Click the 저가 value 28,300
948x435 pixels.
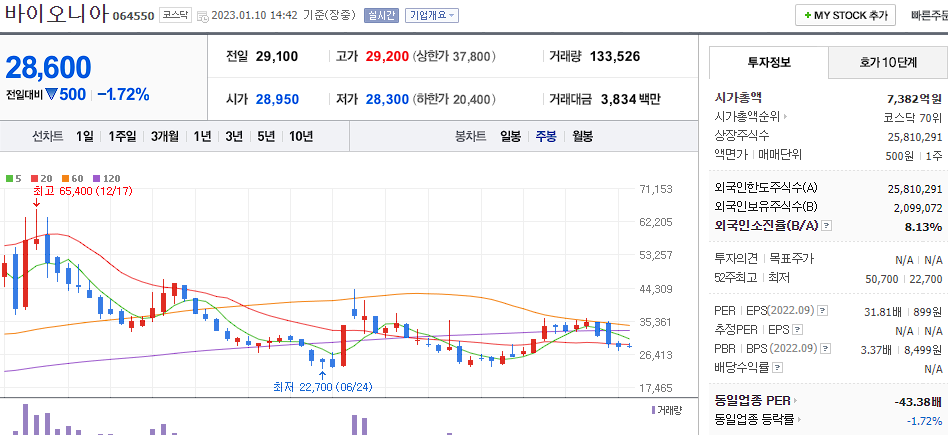(x=387, y=99)
